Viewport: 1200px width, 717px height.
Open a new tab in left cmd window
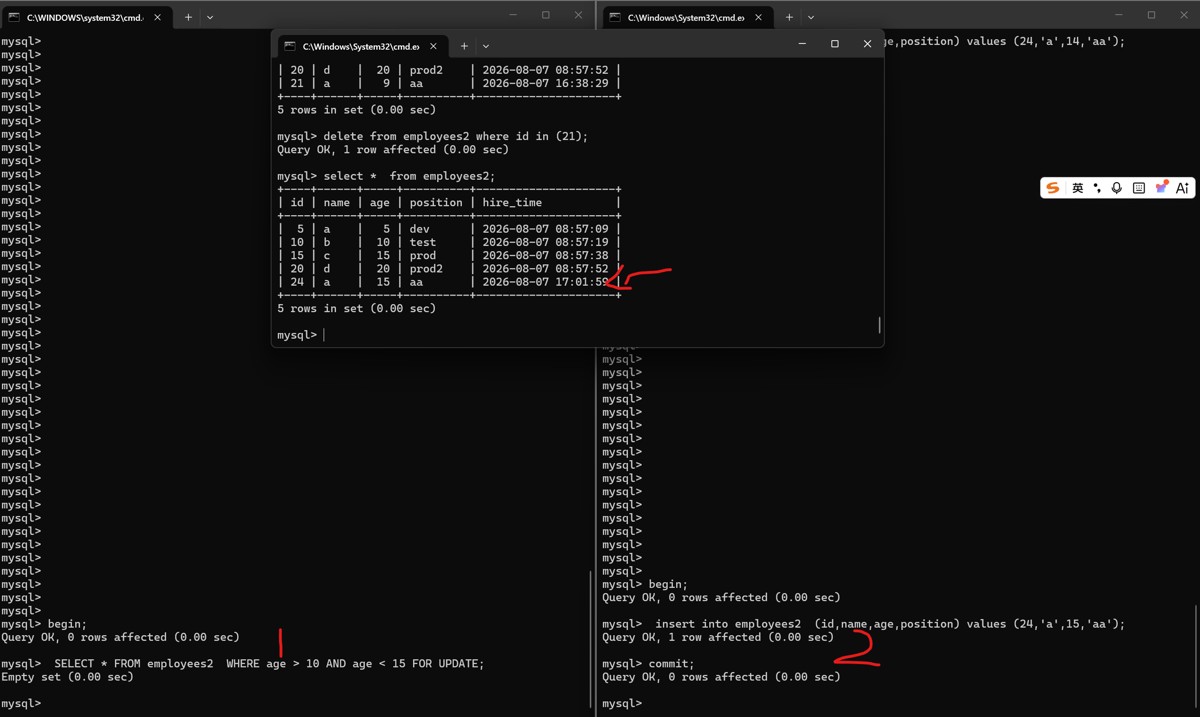pyautogui.click(x=188, y=17)
